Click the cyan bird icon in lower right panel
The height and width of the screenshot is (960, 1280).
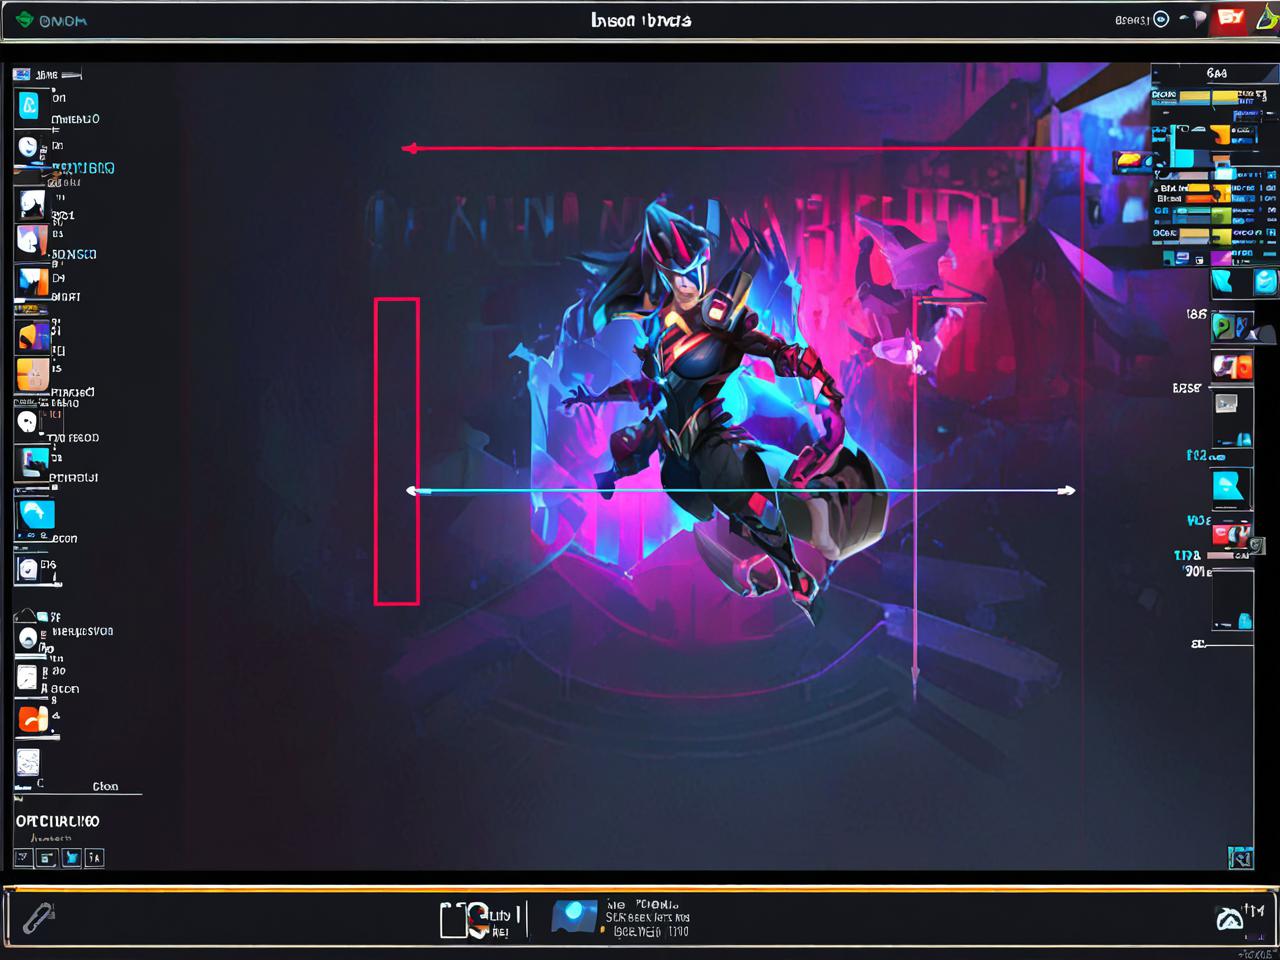tap(1227, 486)
